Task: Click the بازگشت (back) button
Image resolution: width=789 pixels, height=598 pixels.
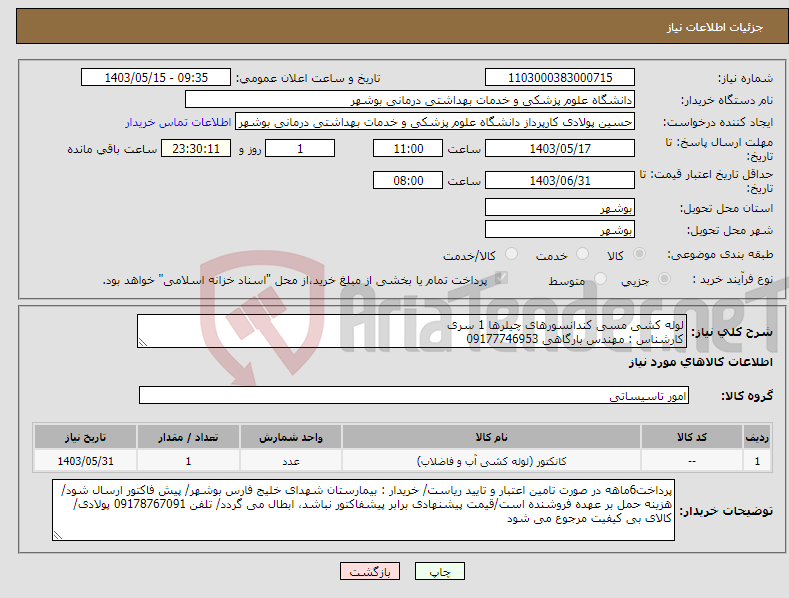Action: [x=370, y=571]
